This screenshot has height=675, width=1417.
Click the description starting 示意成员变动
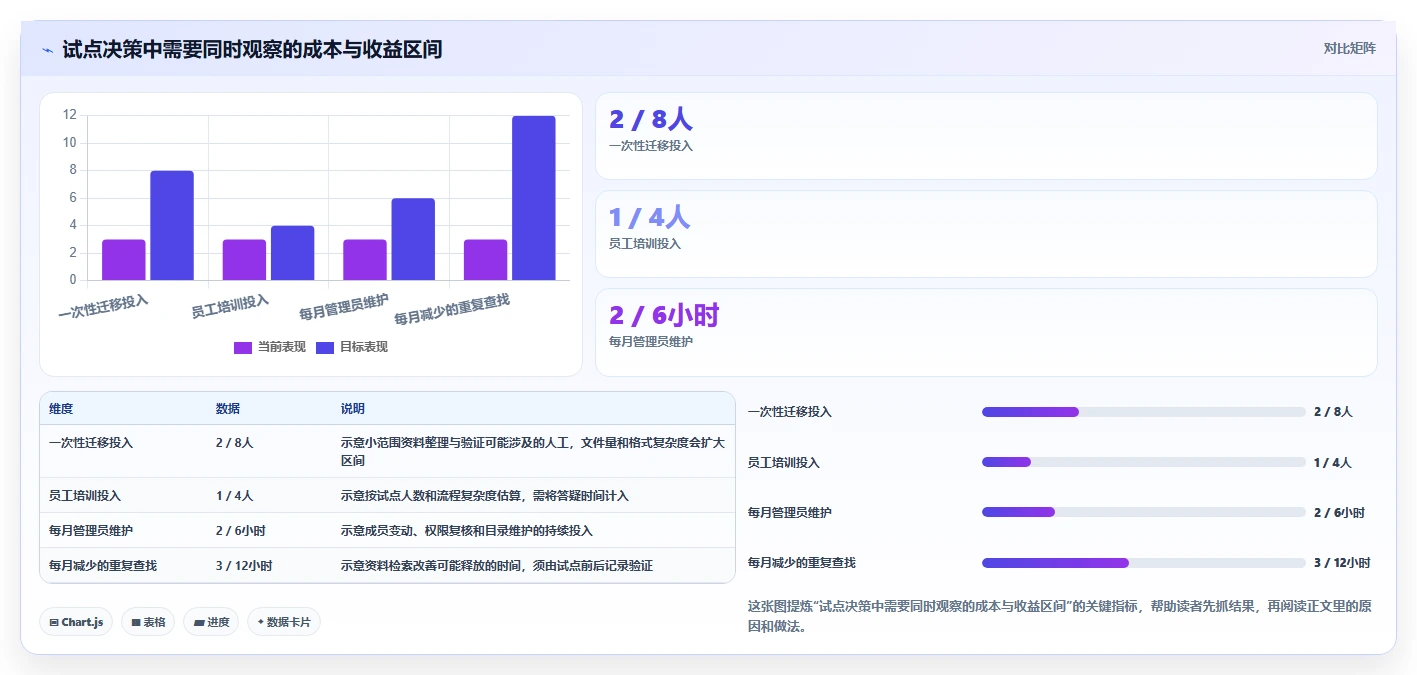[467, 530]
